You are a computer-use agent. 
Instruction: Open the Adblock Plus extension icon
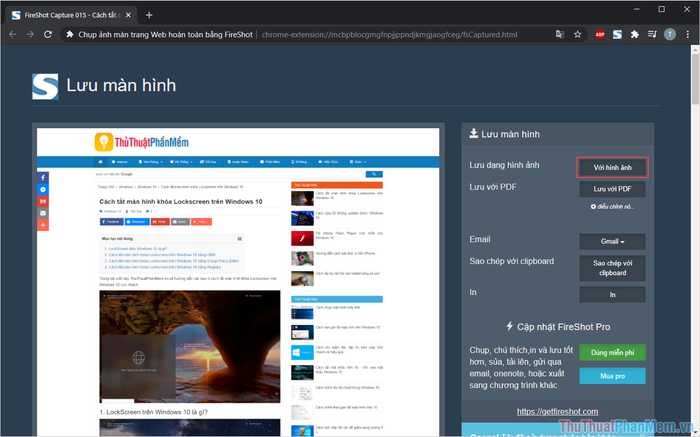tap(600, 34)
